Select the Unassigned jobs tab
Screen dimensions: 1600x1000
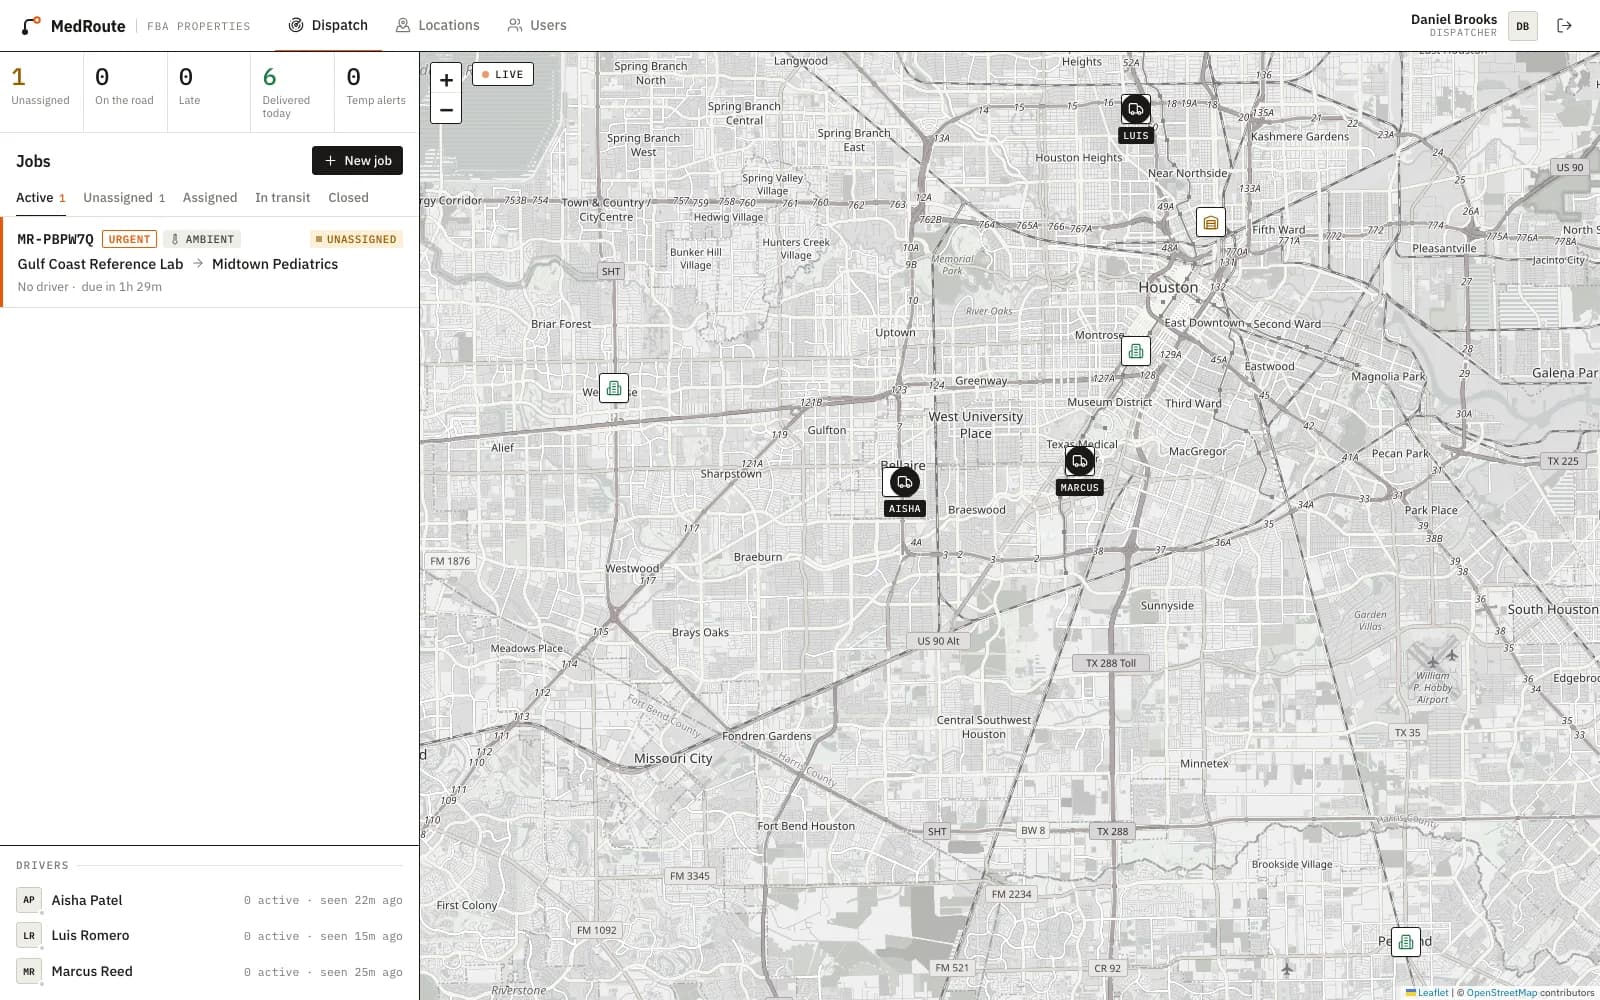(x=124, y=198)
